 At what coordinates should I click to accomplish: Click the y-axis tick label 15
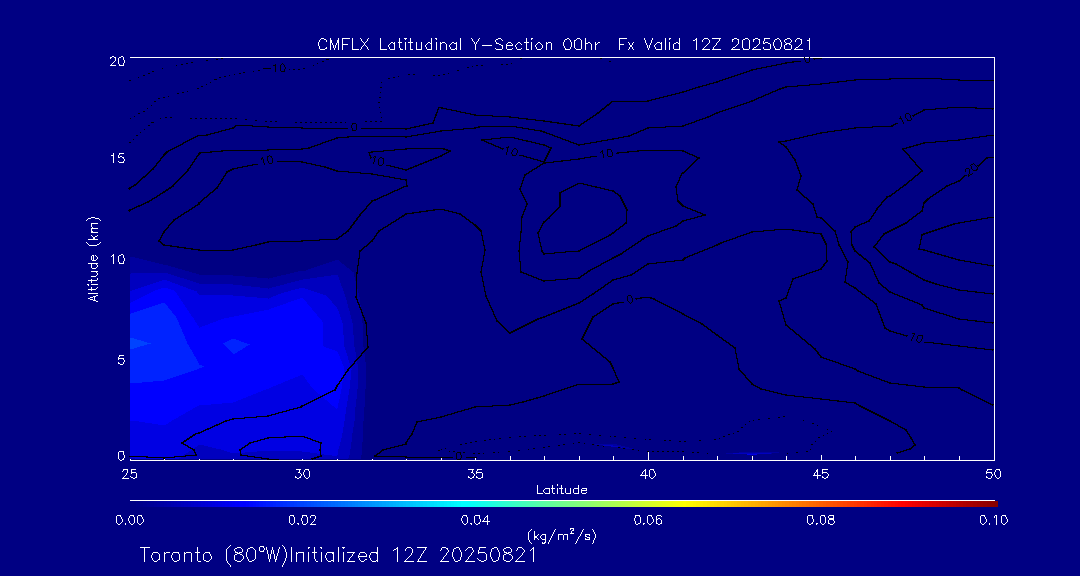(116, 158)
